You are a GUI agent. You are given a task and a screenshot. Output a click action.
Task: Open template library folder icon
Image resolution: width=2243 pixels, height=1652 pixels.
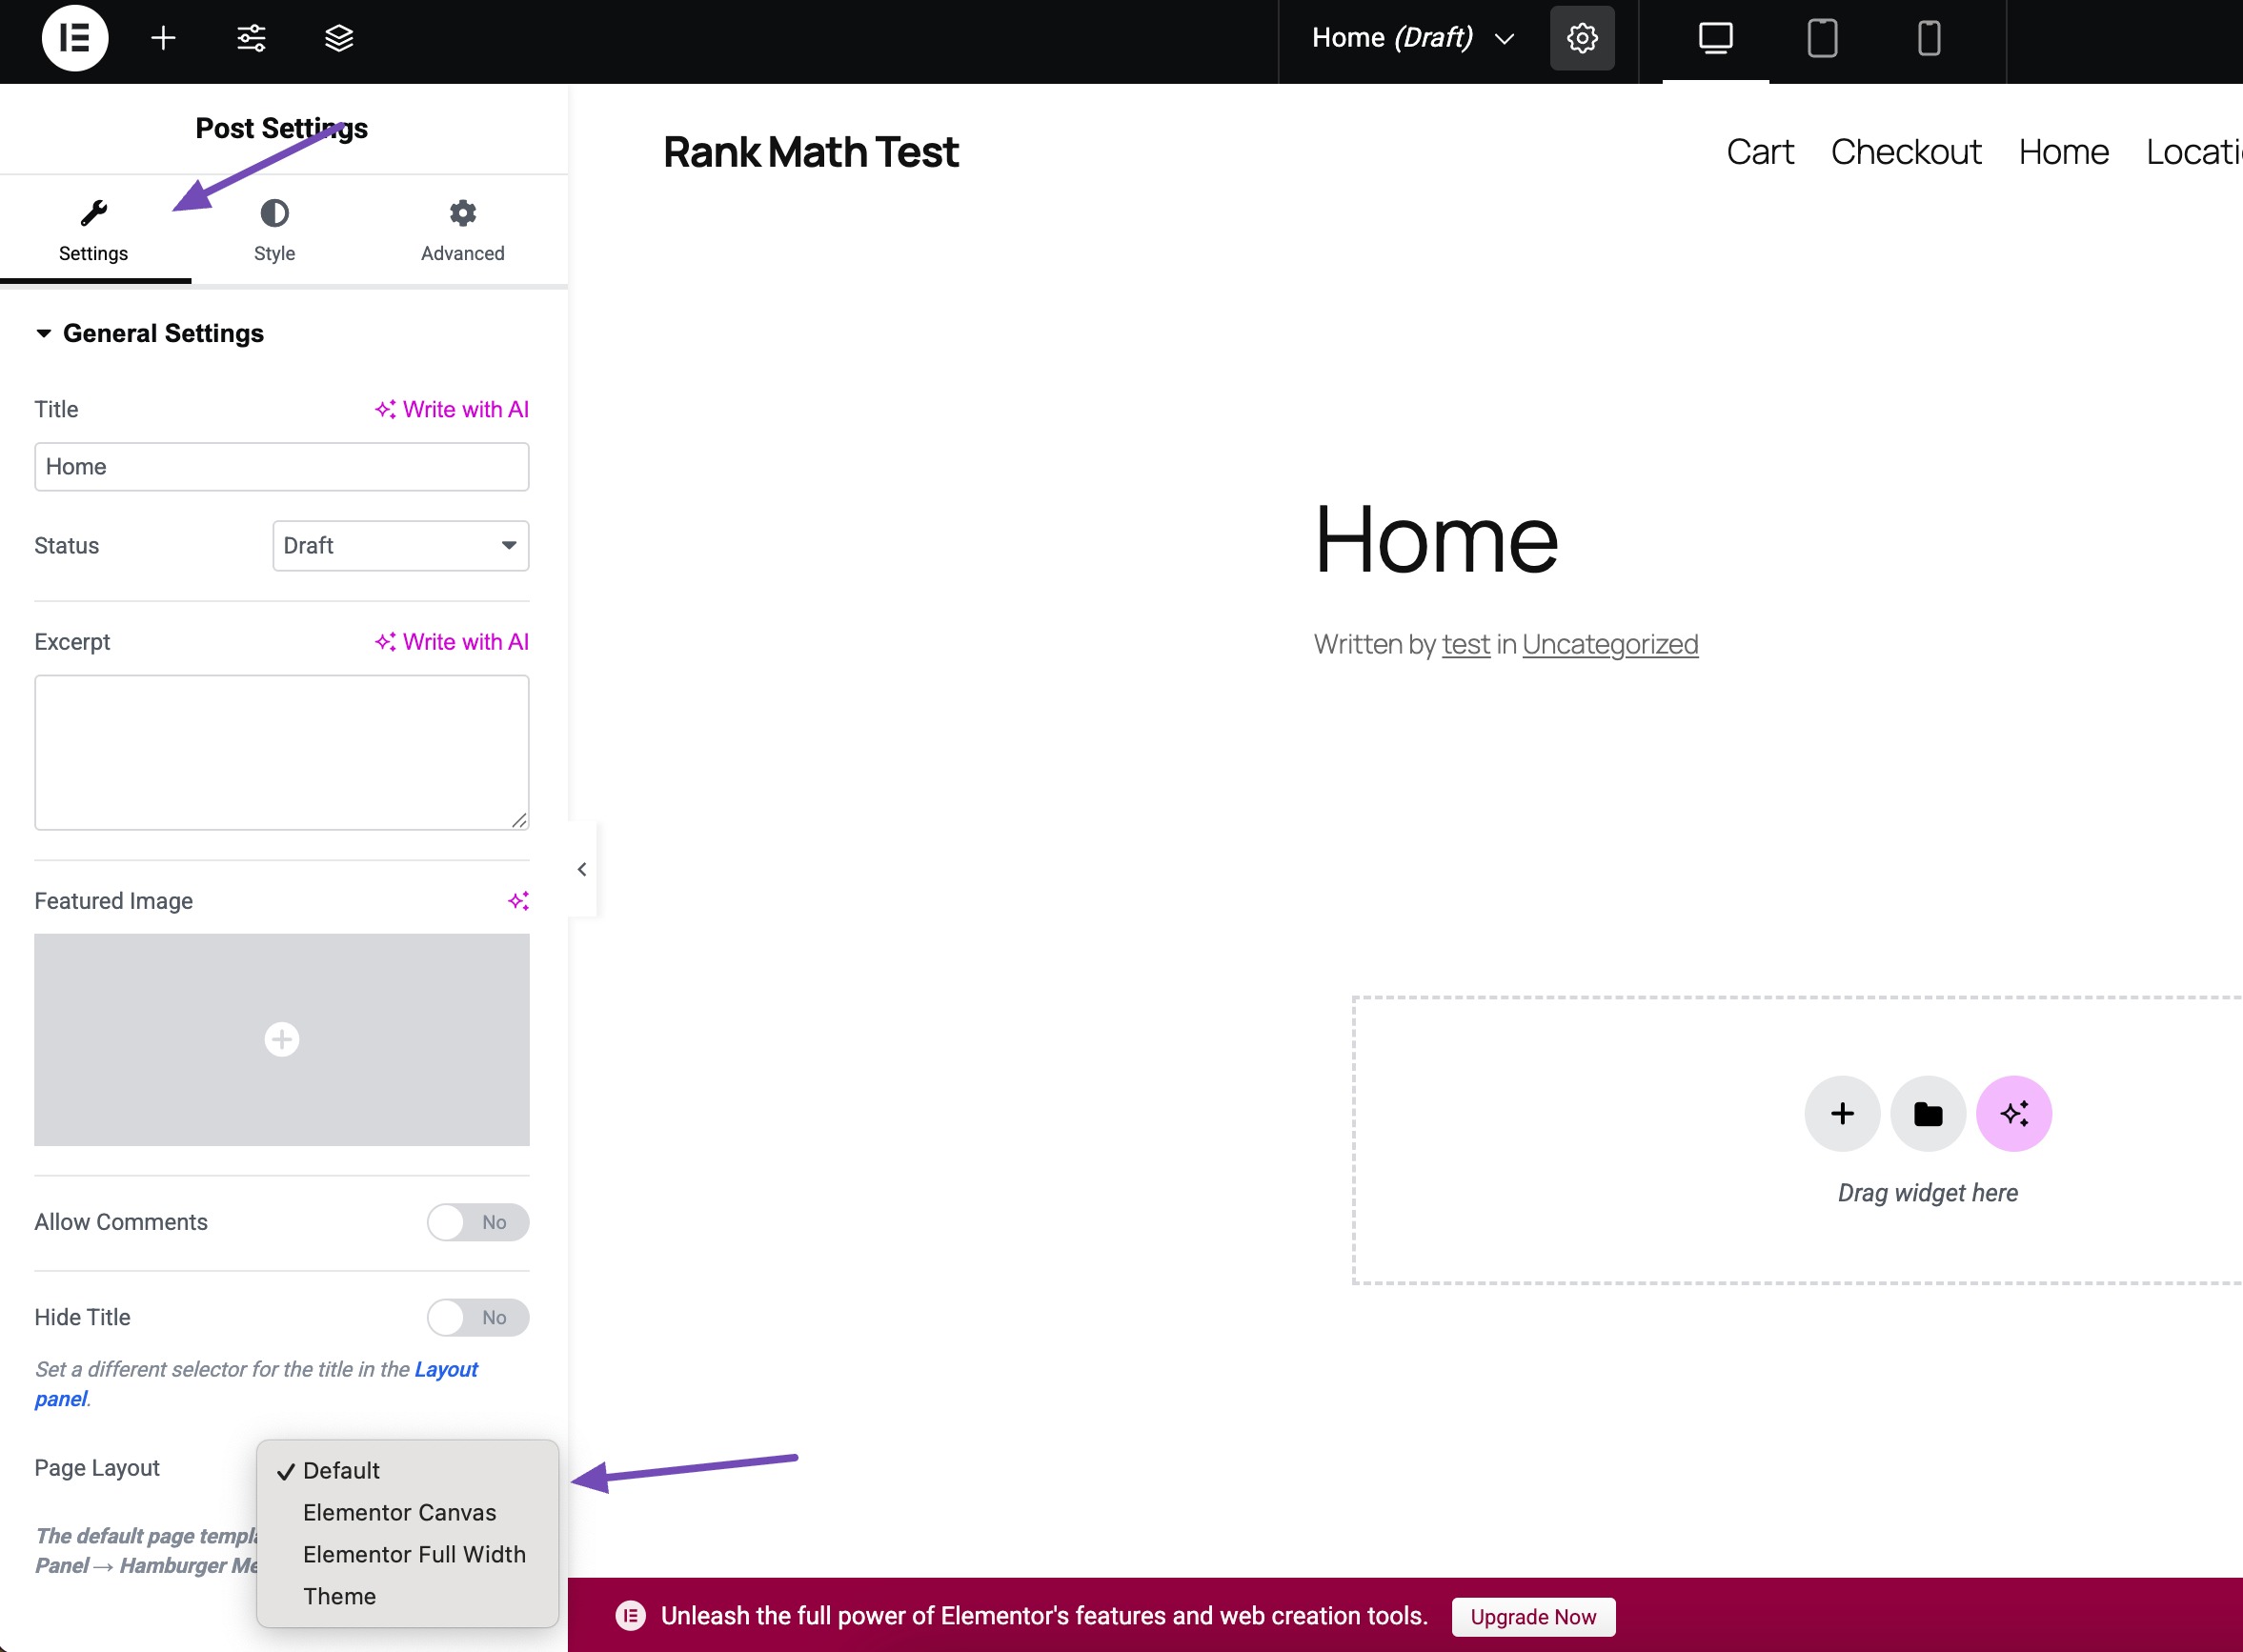pos(1928,1114)
